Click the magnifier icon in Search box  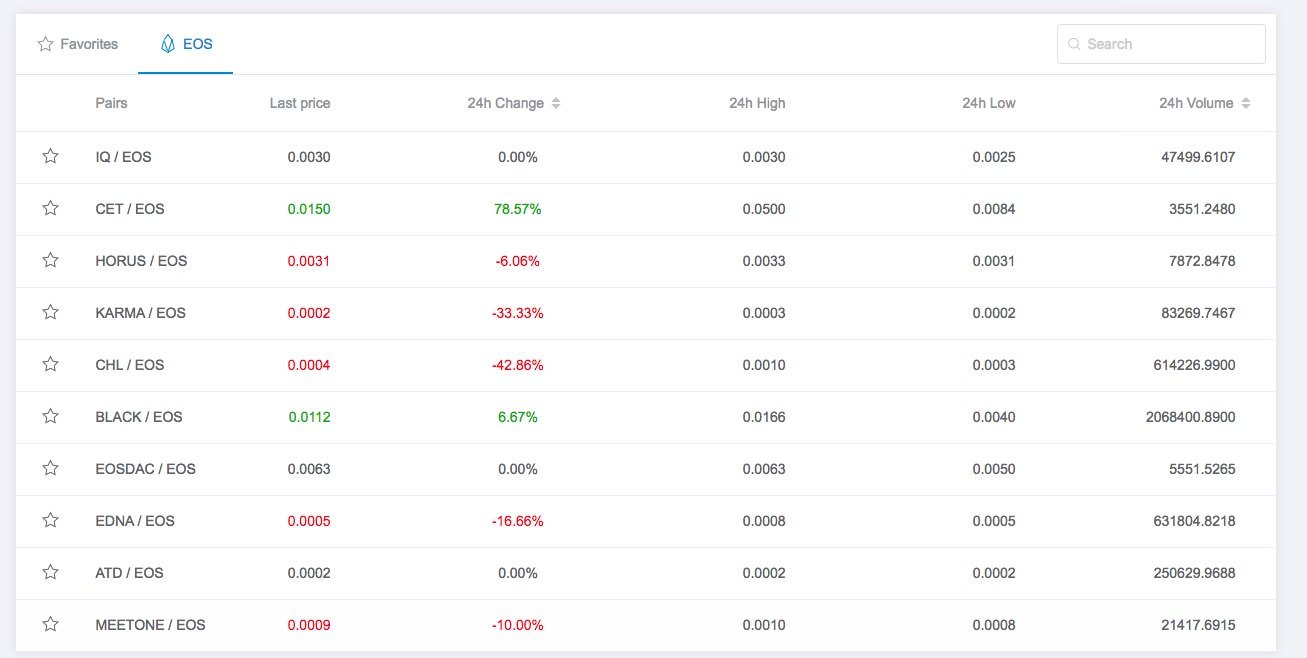1074,44
